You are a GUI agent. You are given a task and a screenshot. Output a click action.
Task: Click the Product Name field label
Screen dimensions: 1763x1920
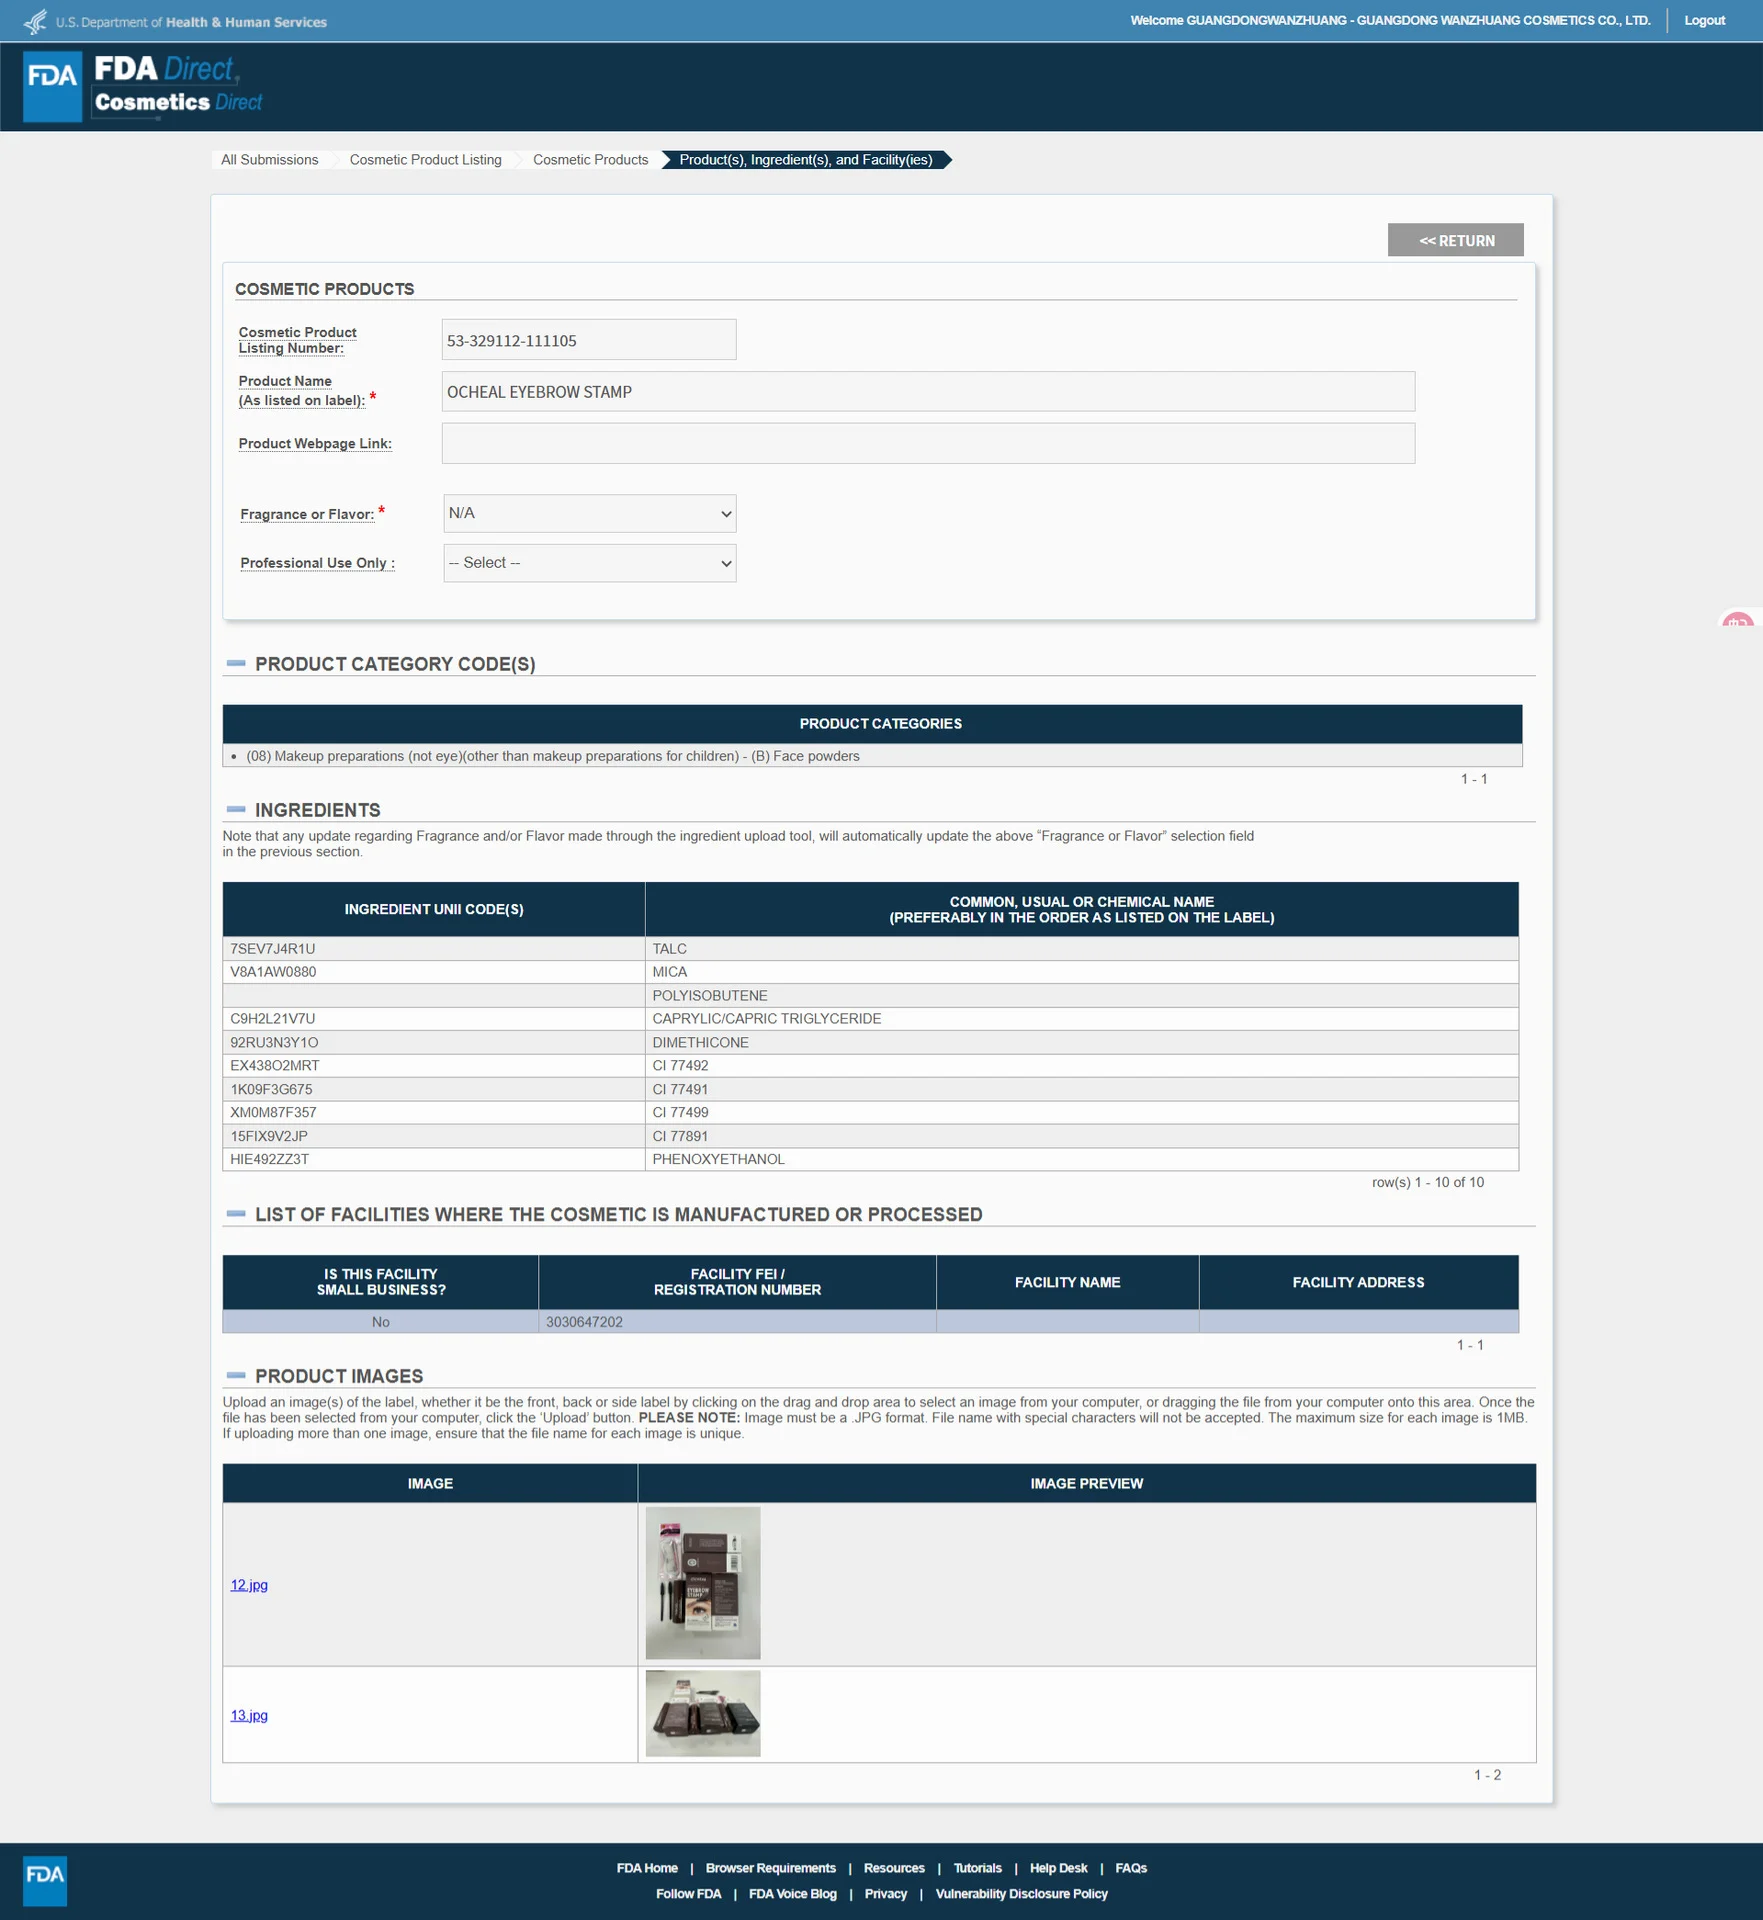301,391
